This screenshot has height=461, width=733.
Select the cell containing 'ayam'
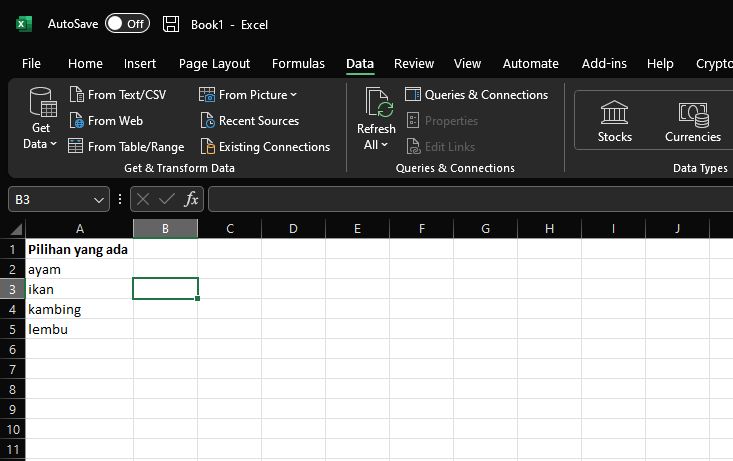pyautogui.click(x=79, y=269)
